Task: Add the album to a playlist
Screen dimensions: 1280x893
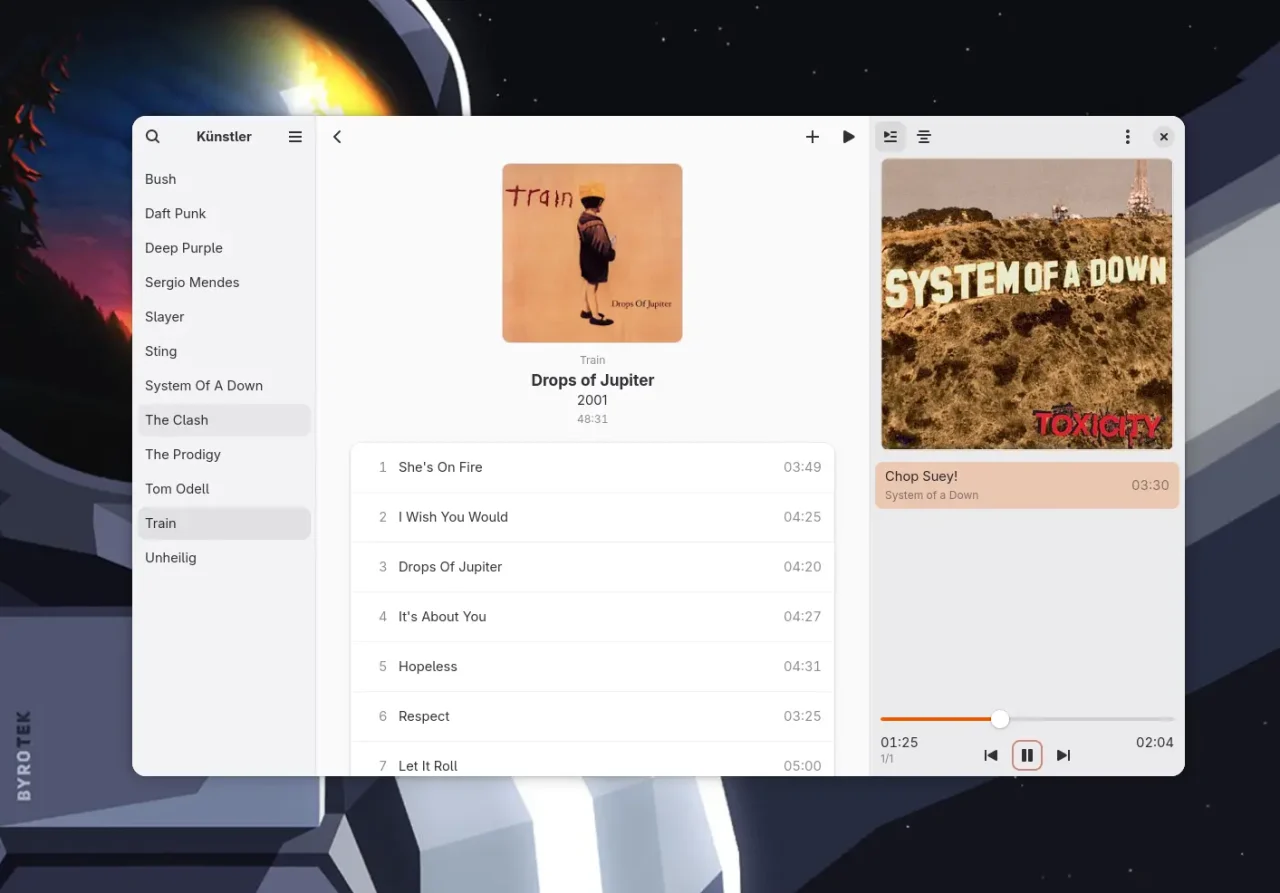Action: (812, 136)
